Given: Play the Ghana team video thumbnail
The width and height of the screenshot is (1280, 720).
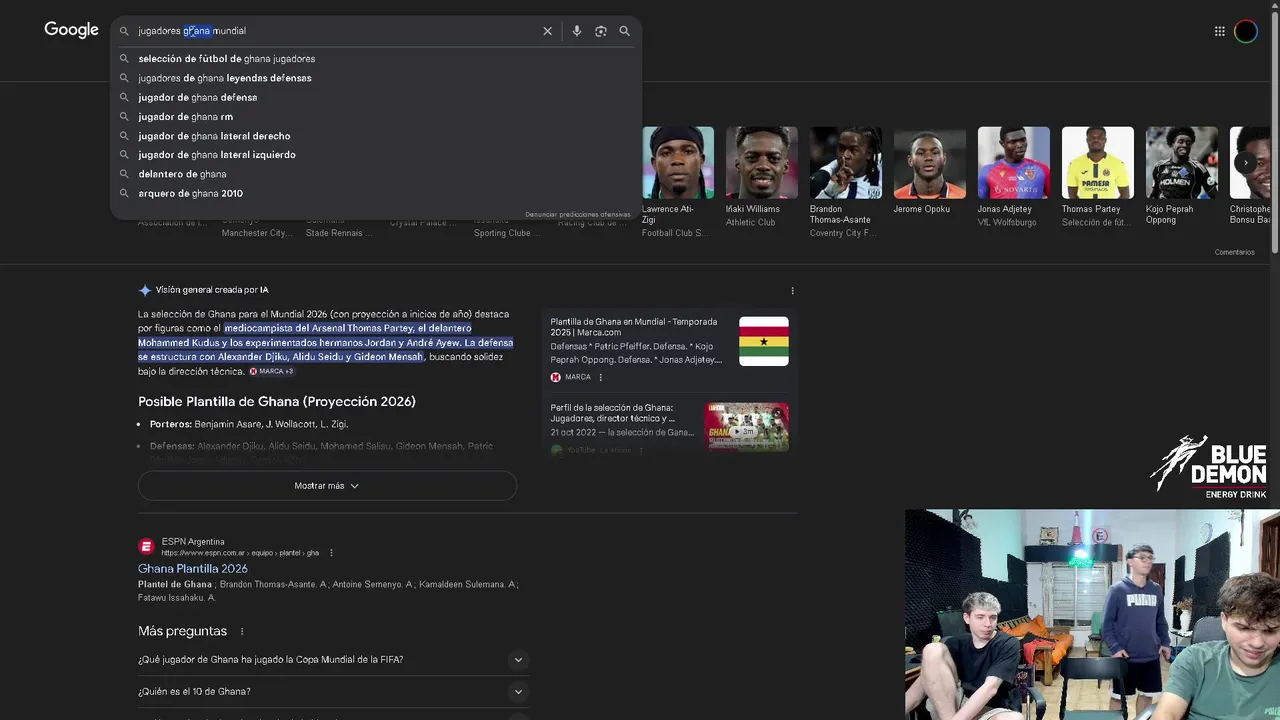Looking at the screenshot, I should 748,427.
